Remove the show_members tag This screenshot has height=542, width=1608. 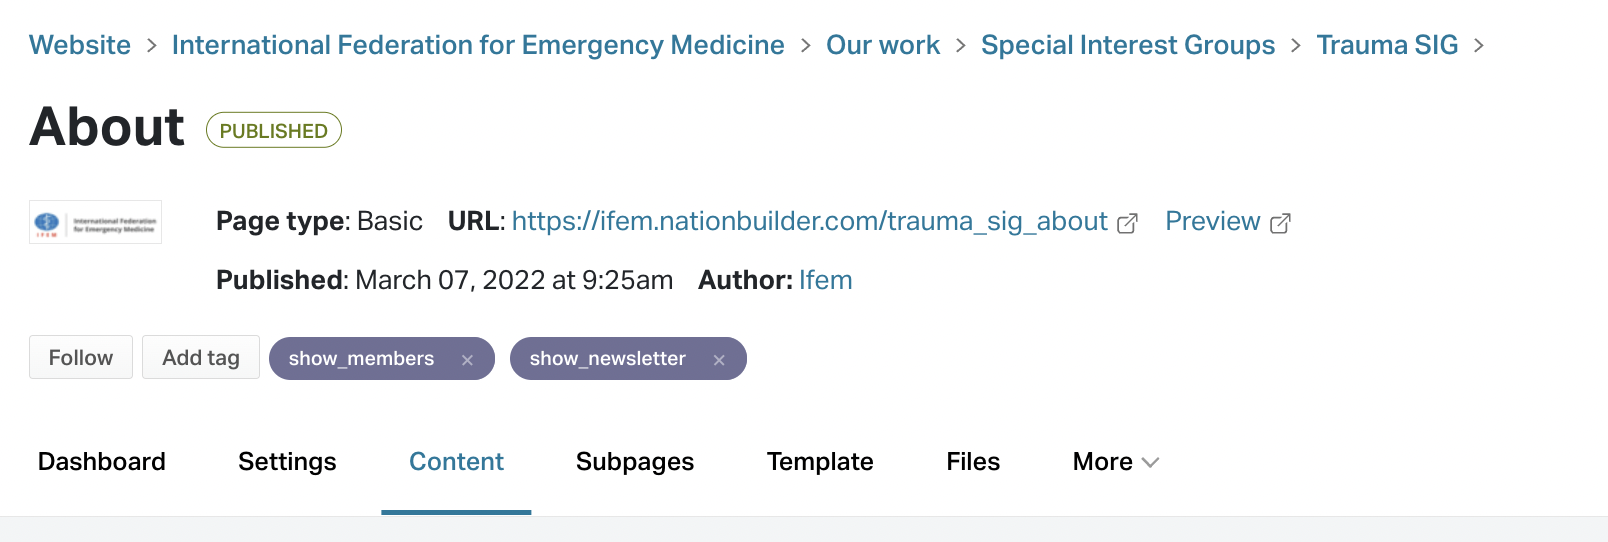click(467, 360)
